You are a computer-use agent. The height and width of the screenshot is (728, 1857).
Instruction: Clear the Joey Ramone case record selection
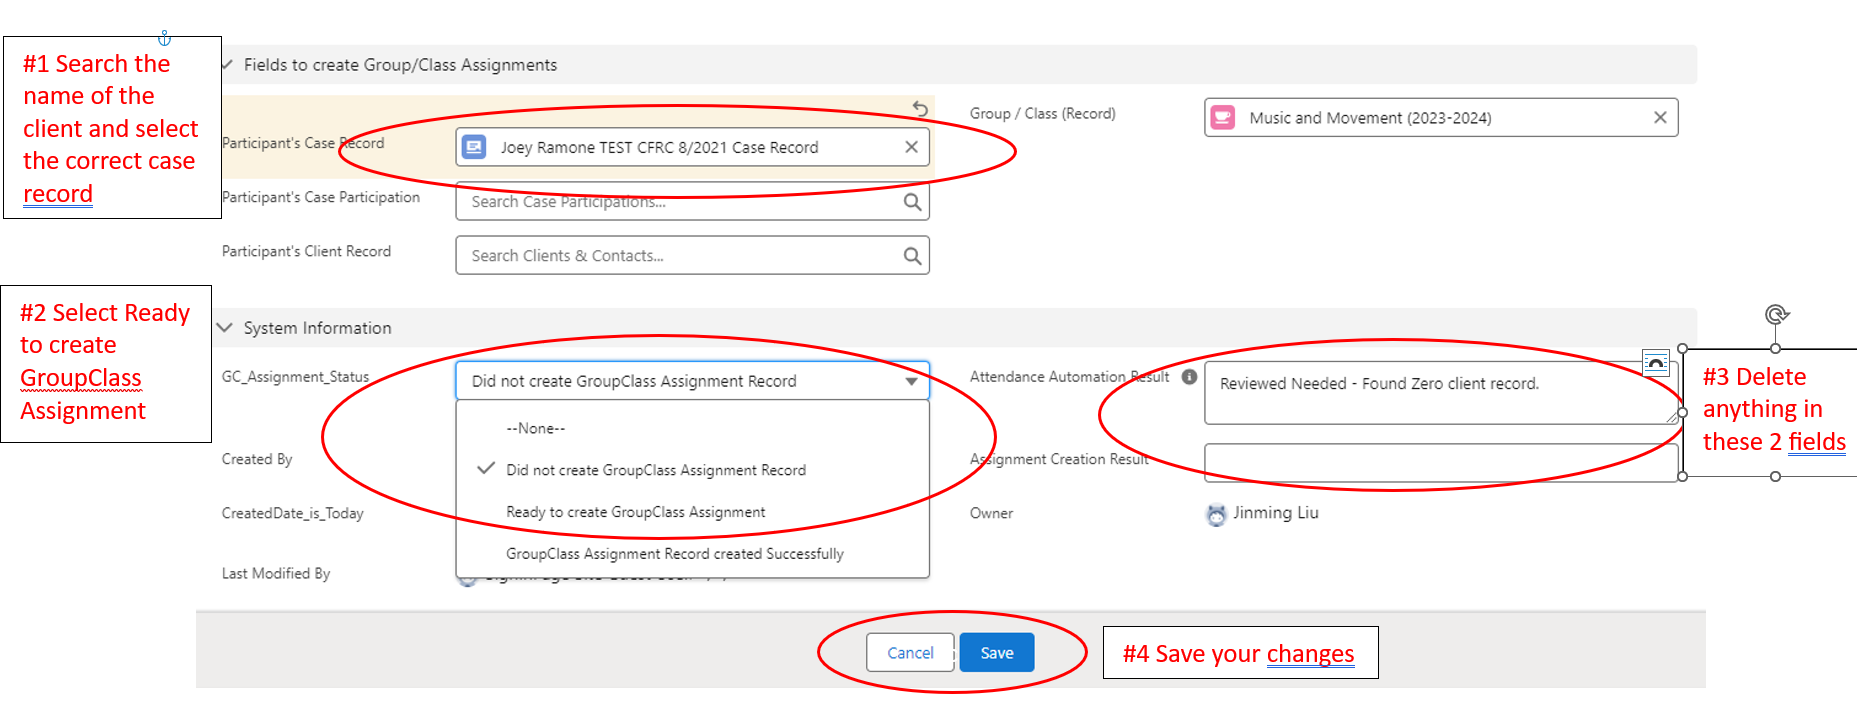tap(911, 147)
